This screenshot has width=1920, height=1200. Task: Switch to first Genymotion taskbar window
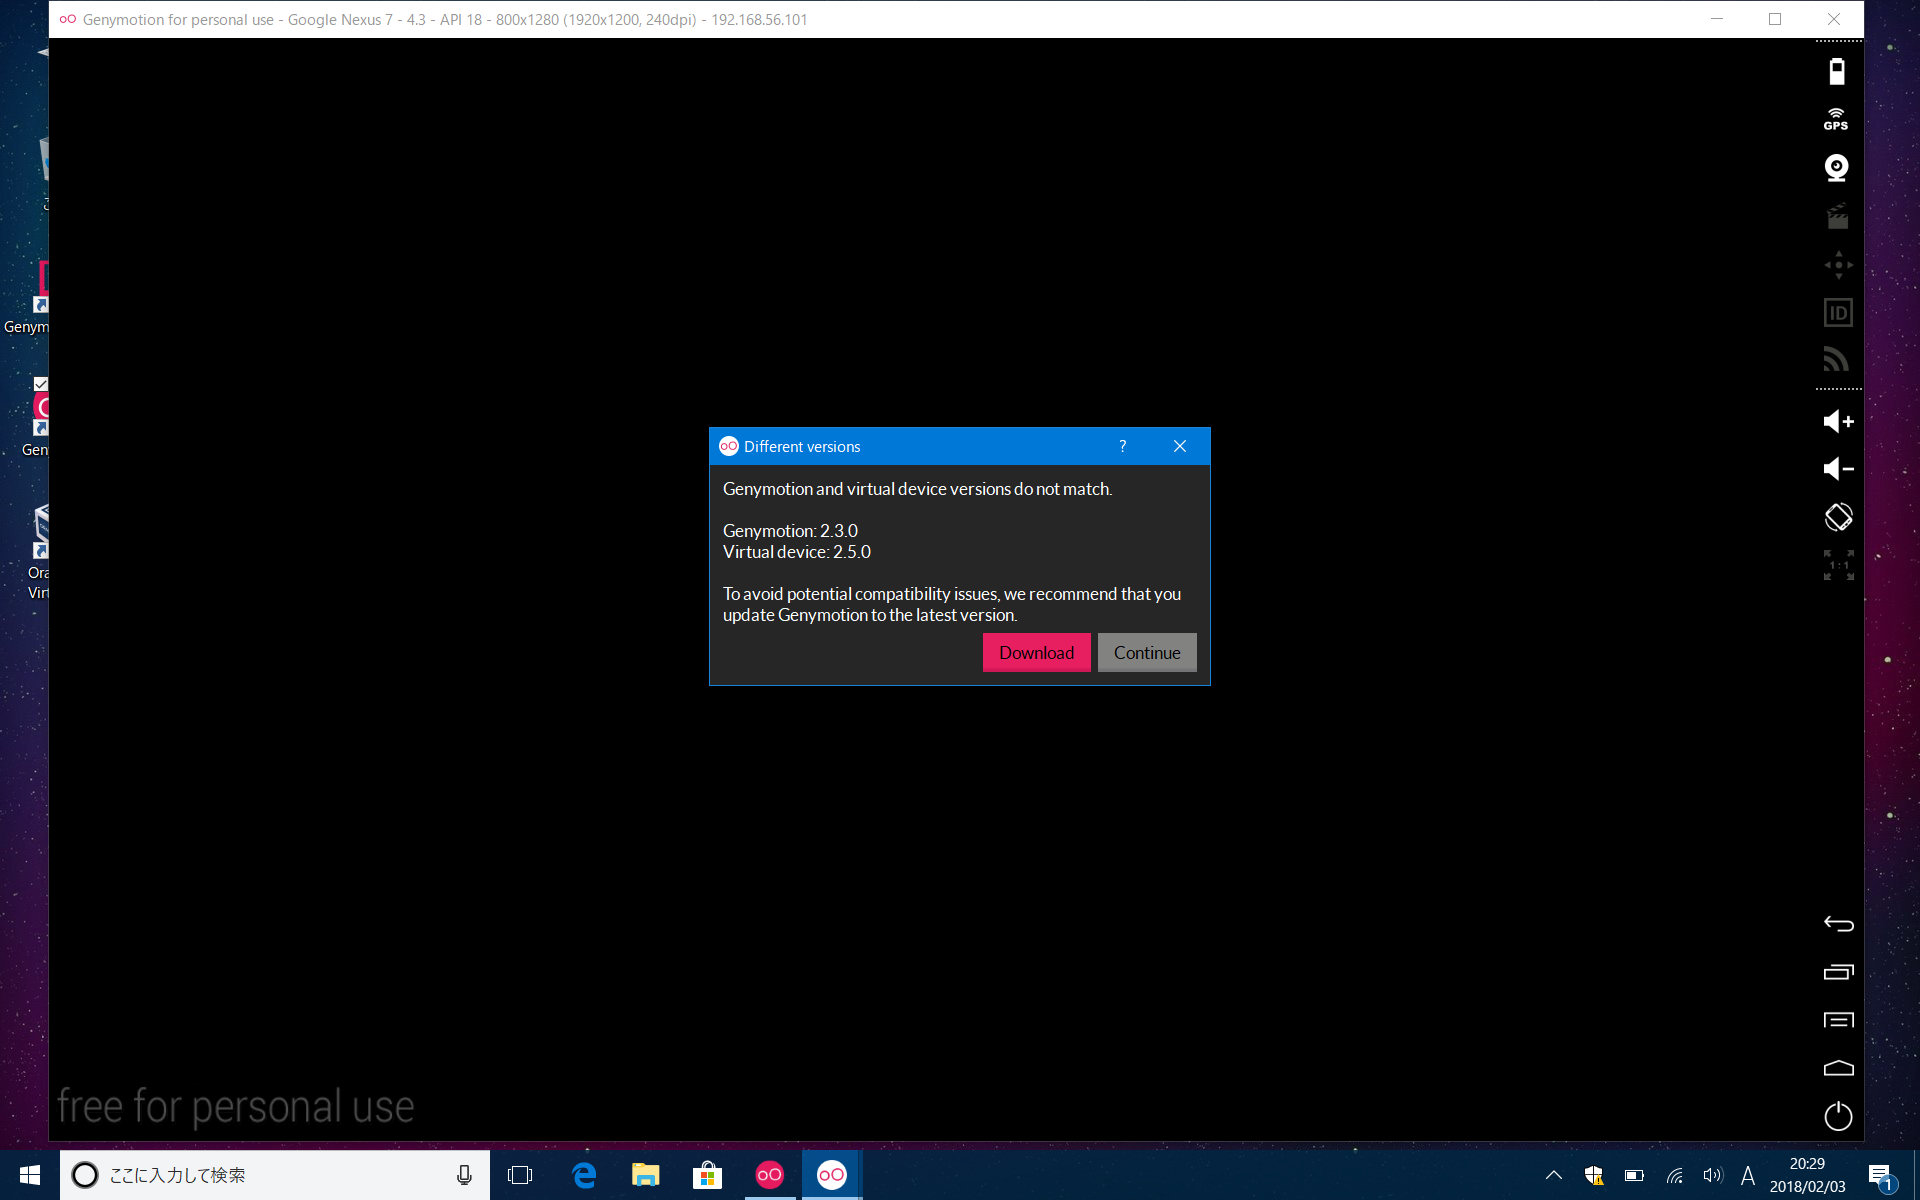tap(769, 1175)
